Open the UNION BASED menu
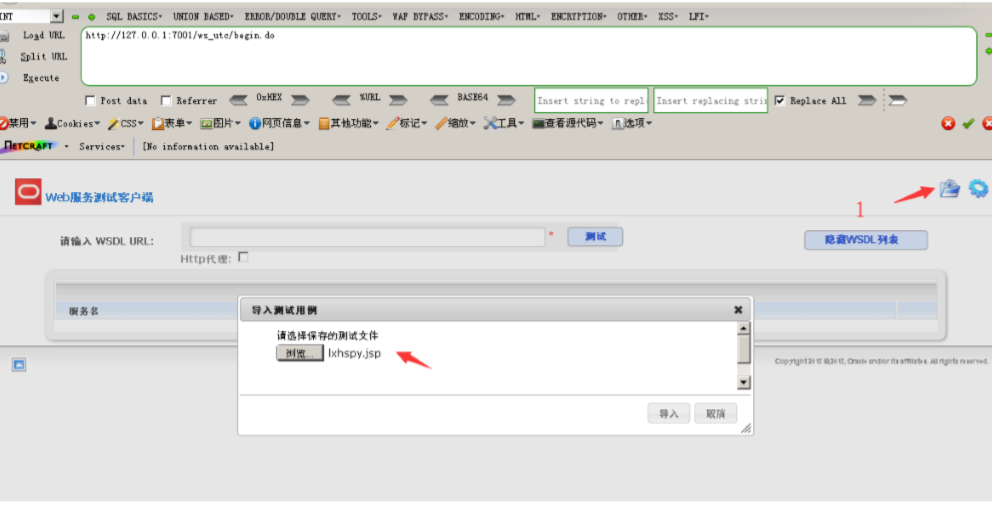992x511 pixels. (203, 17)
